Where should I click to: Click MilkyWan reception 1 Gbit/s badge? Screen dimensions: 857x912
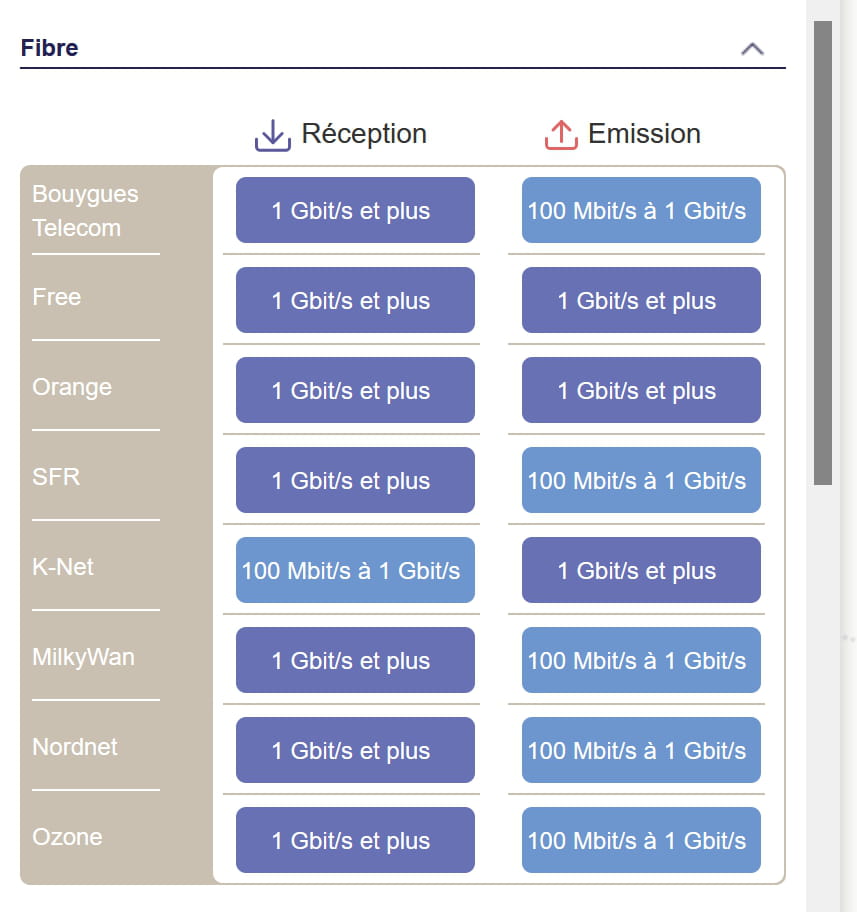[355, 660]
